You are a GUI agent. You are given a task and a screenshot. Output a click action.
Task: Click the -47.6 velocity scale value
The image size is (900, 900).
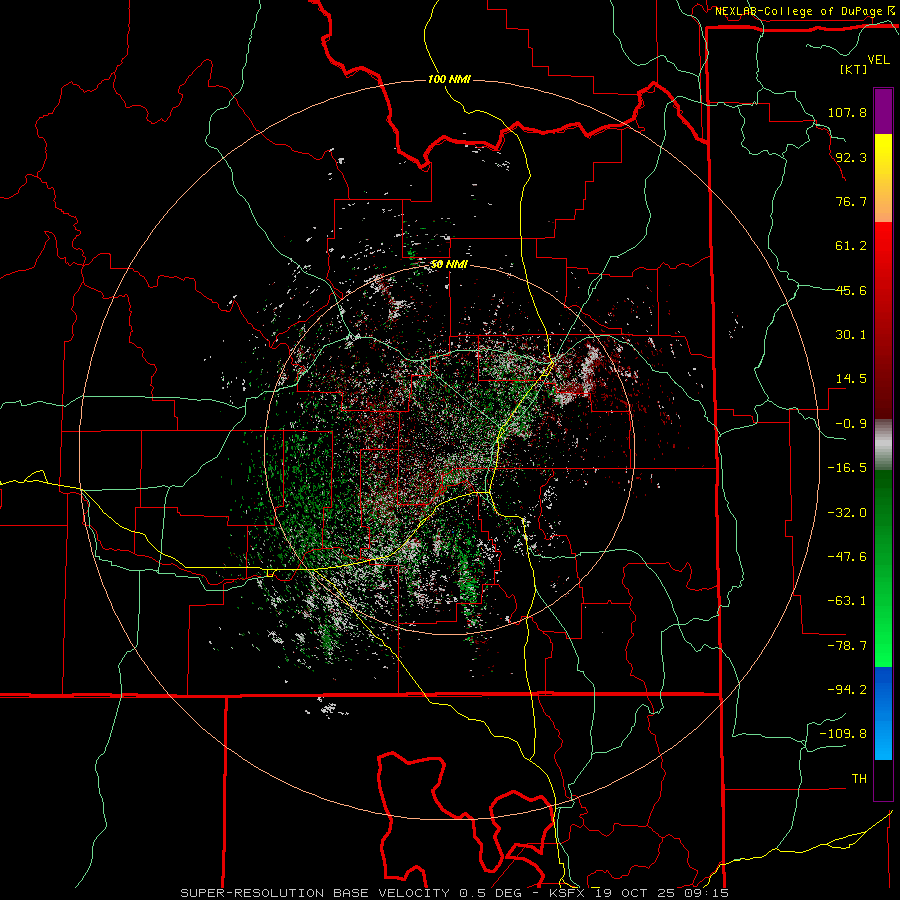[847, 557]
